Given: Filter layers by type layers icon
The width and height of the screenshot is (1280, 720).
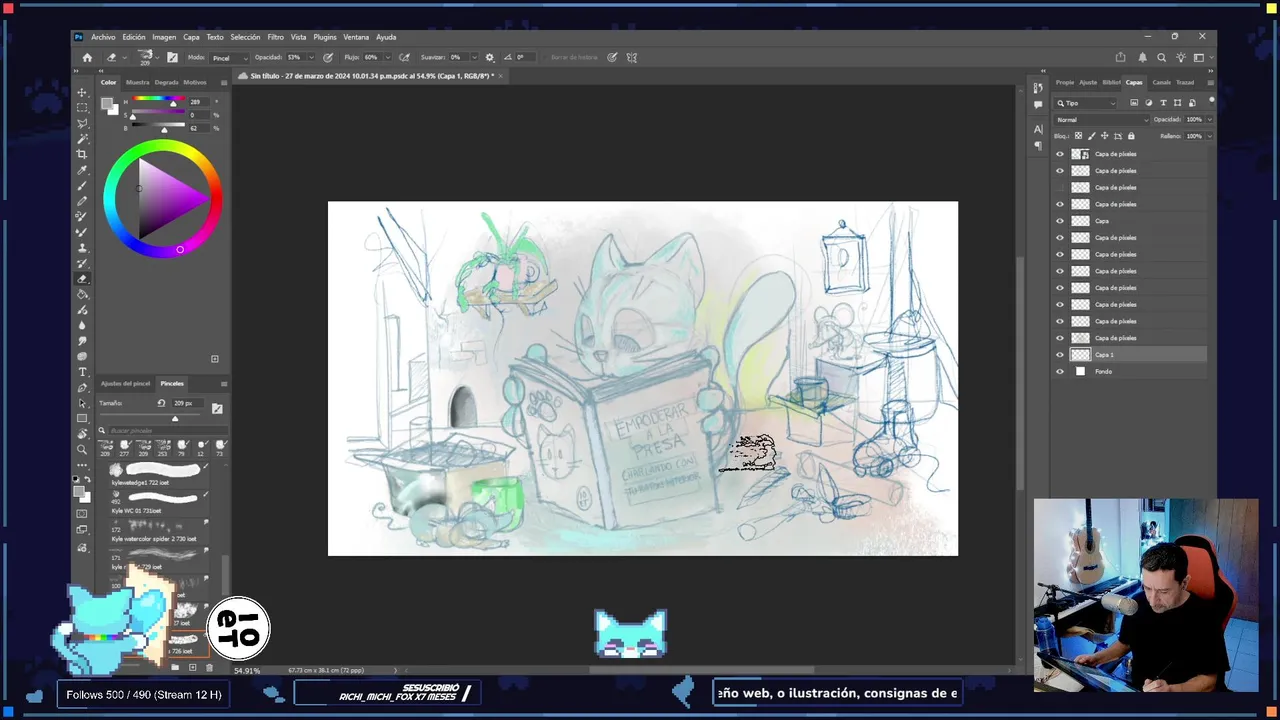Looking at the screenshot, I should 1163,103.
